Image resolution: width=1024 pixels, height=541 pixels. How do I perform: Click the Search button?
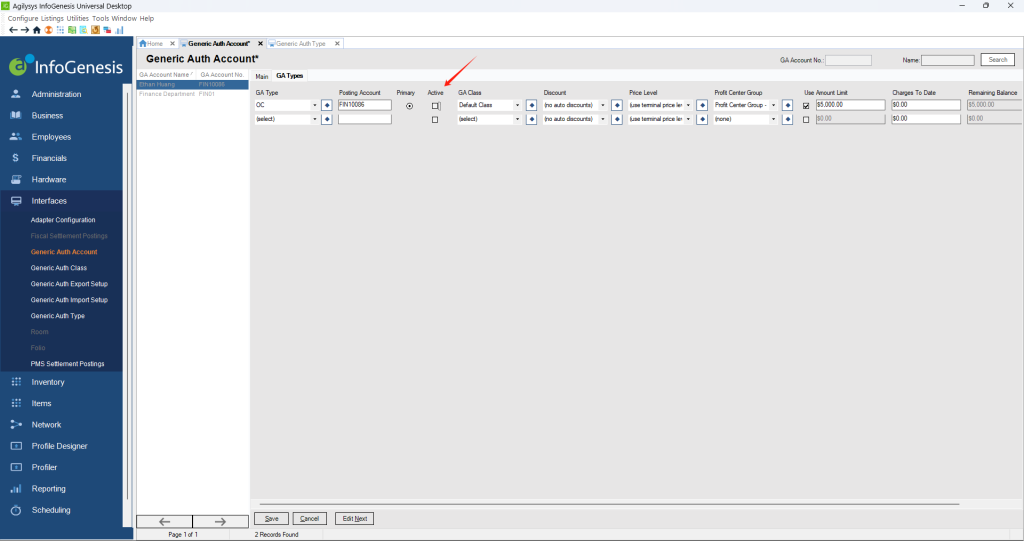point(998,59)
